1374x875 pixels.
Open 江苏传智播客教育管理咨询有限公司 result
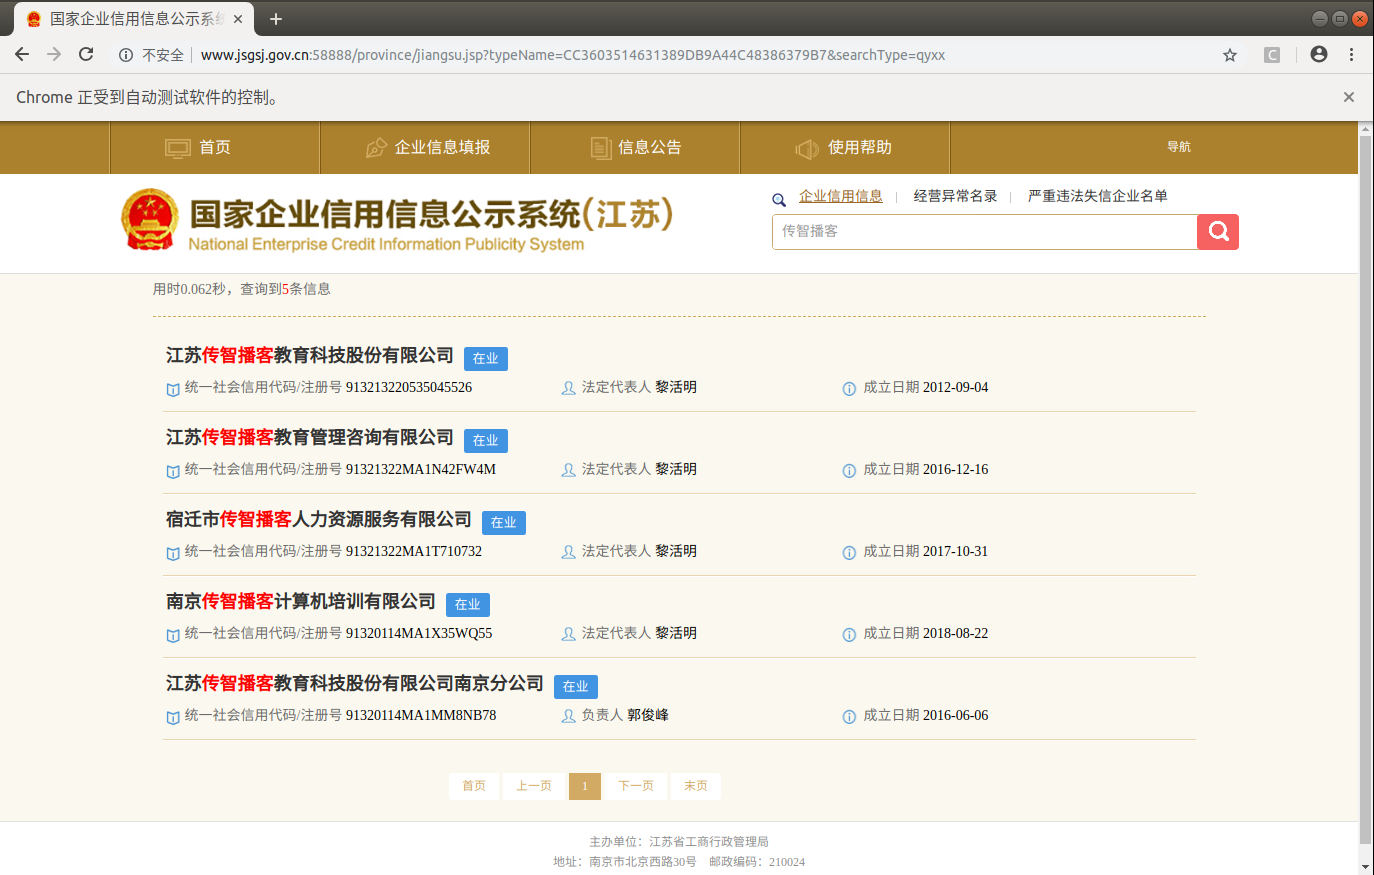pos(310,437)
